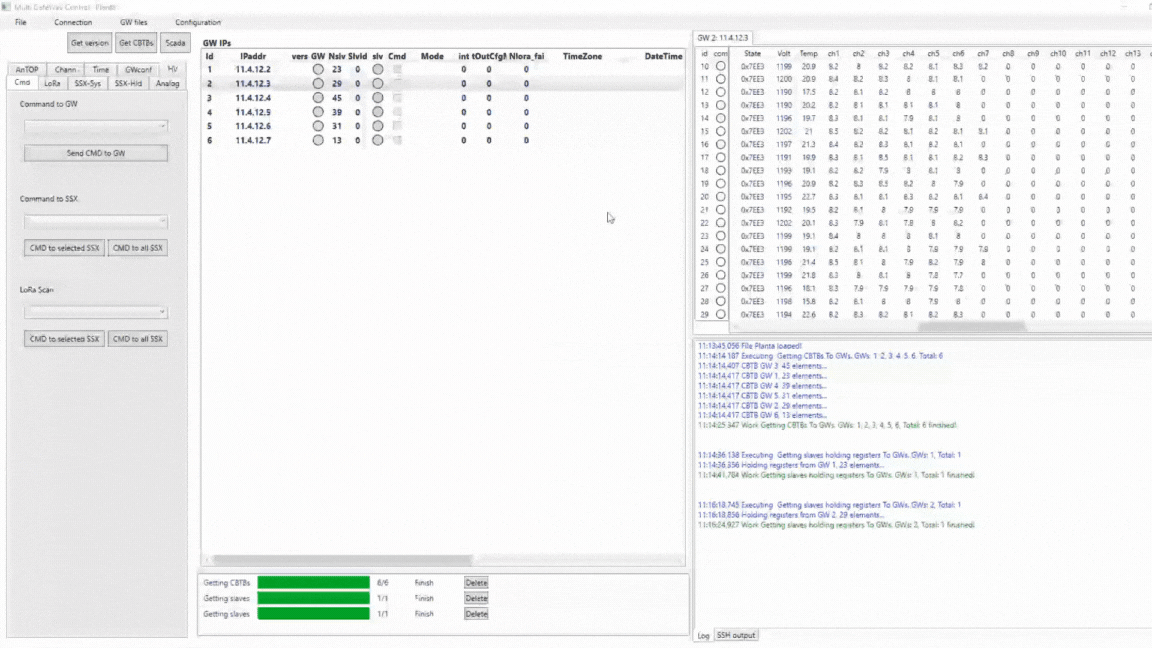
Task: Switch to the AnTOP tab
Action: tap(27, 69)
